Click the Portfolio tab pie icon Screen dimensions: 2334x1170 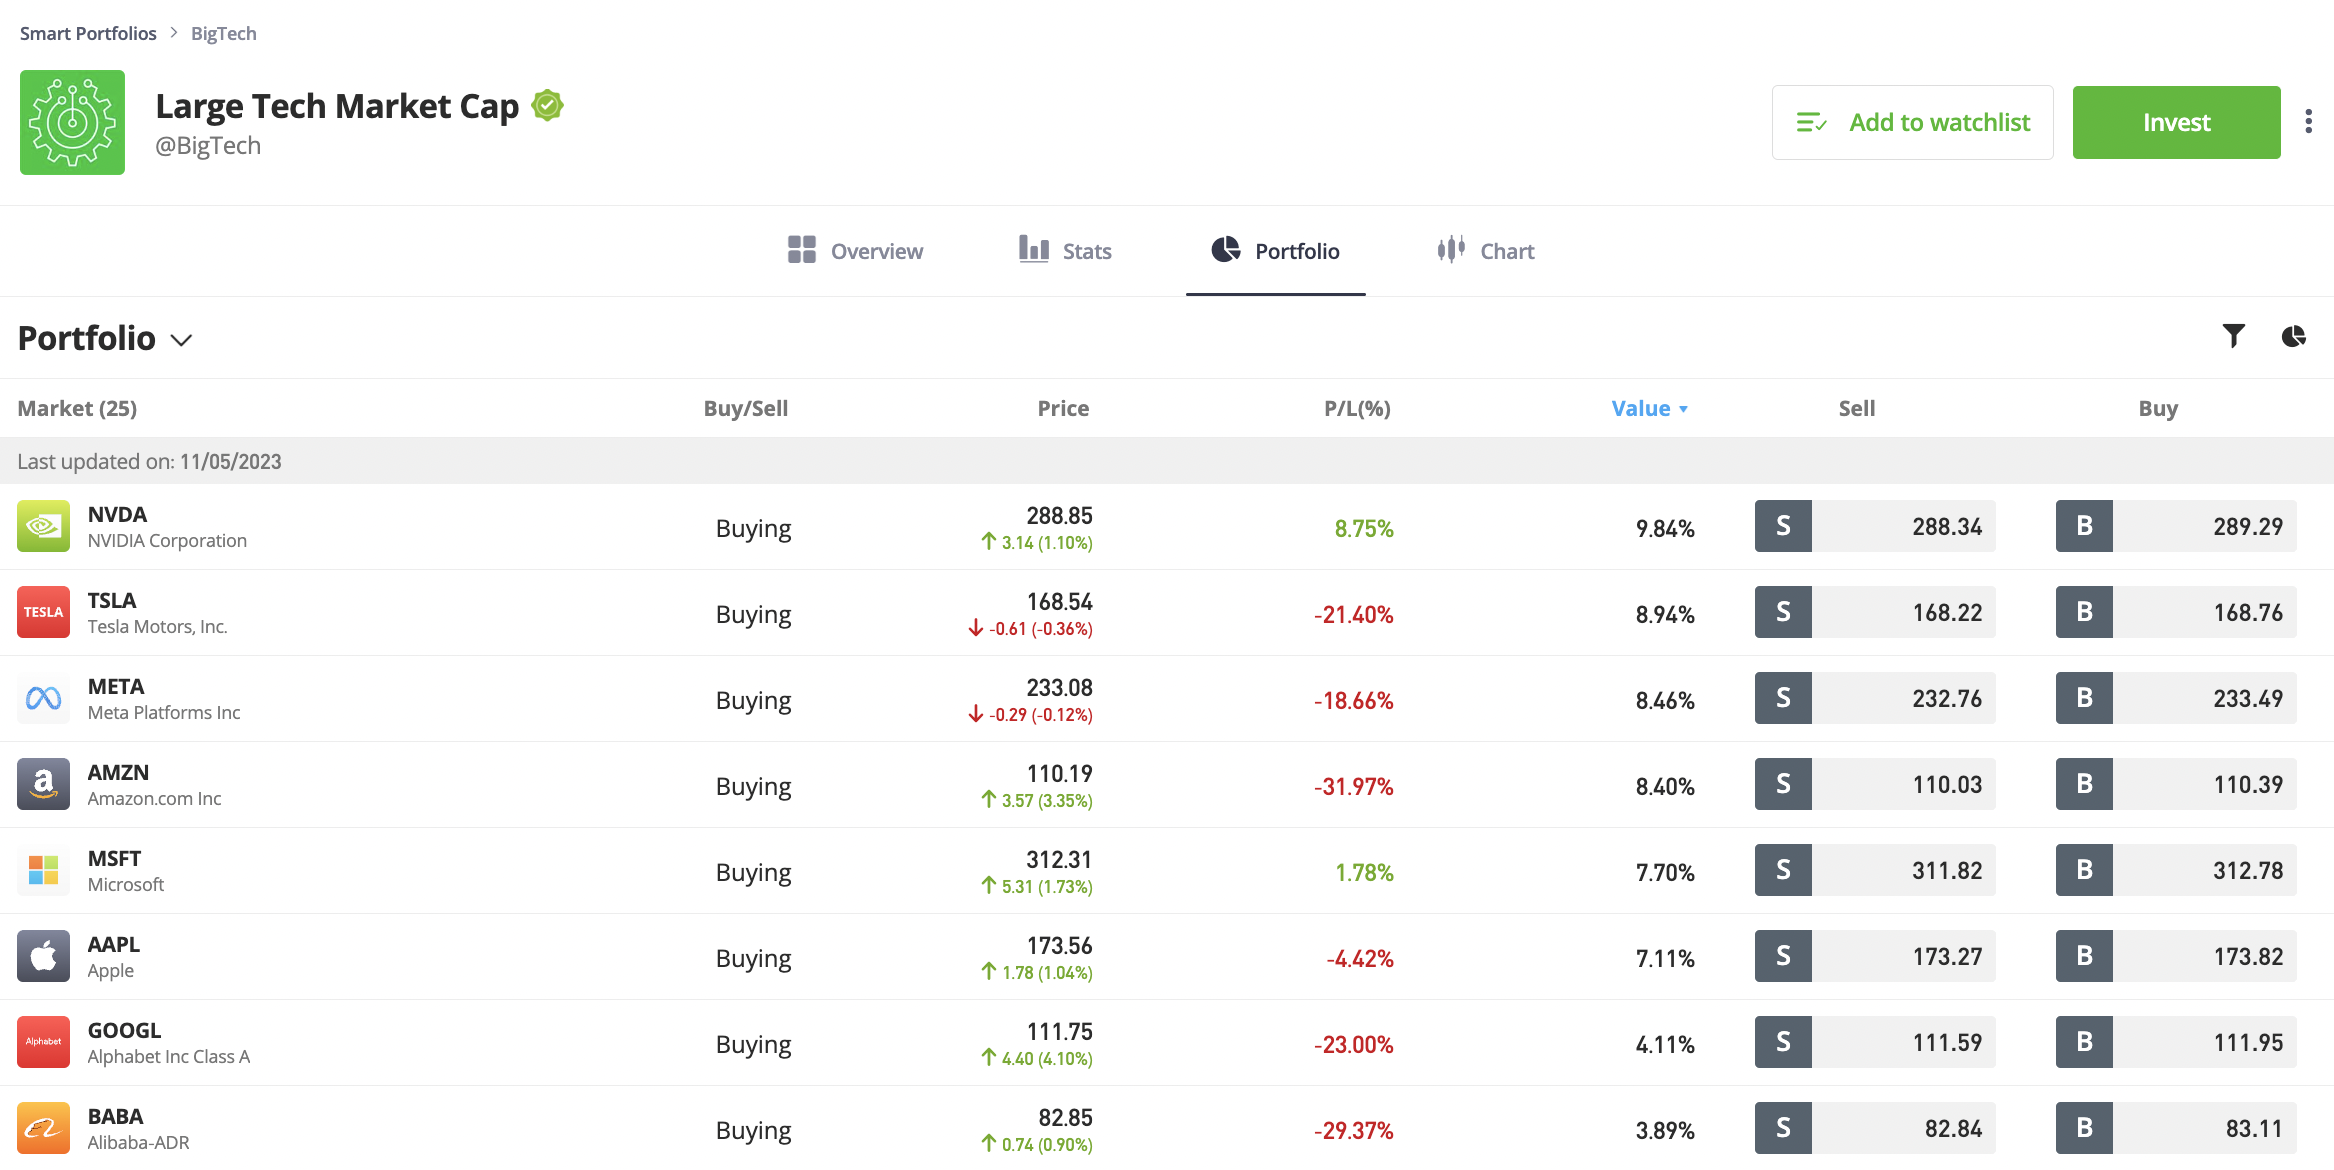[x=1225, y=249]
